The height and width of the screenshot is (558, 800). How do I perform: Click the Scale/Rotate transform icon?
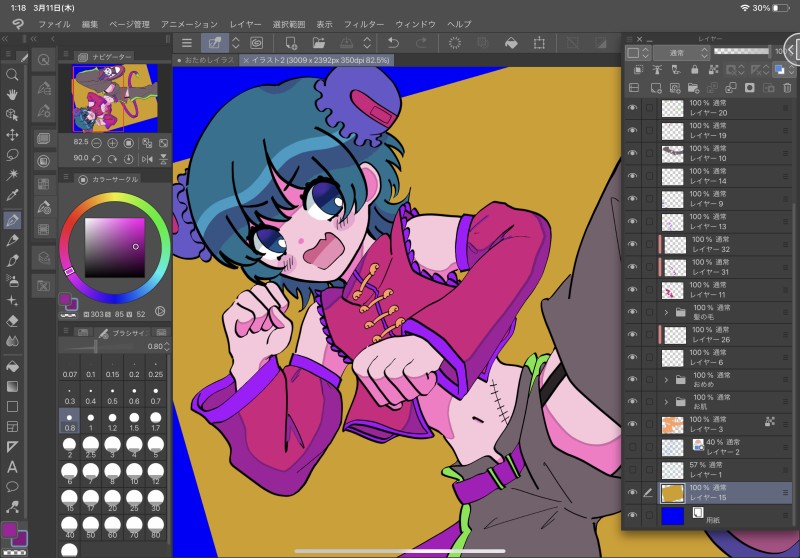coord(539,43)
